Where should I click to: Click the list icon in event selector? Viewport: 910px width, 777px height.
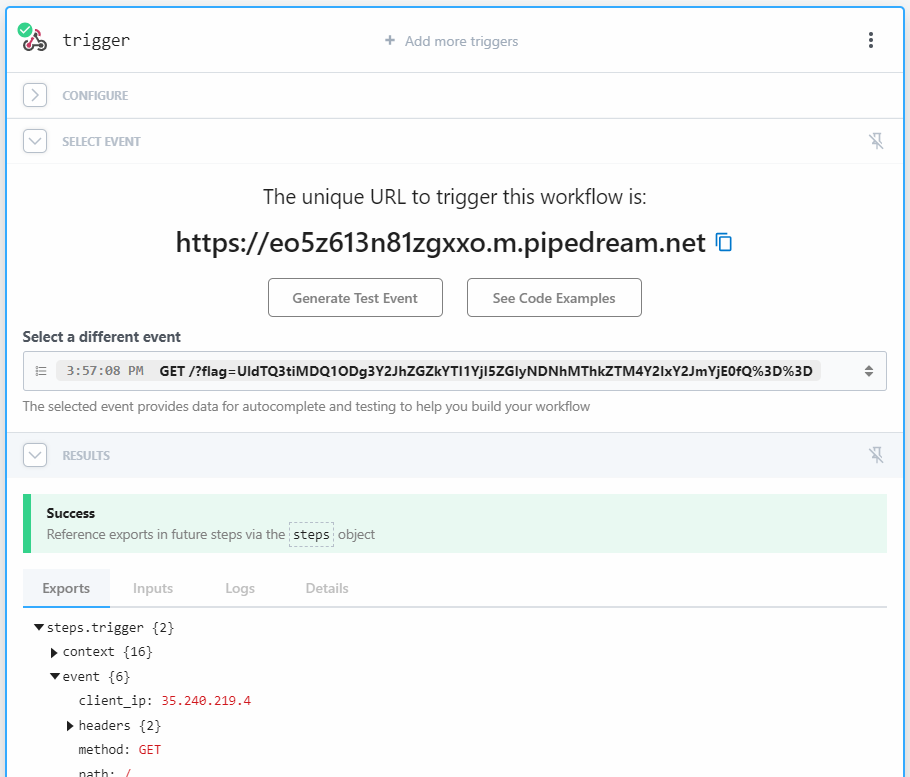[x=41, y=371]
